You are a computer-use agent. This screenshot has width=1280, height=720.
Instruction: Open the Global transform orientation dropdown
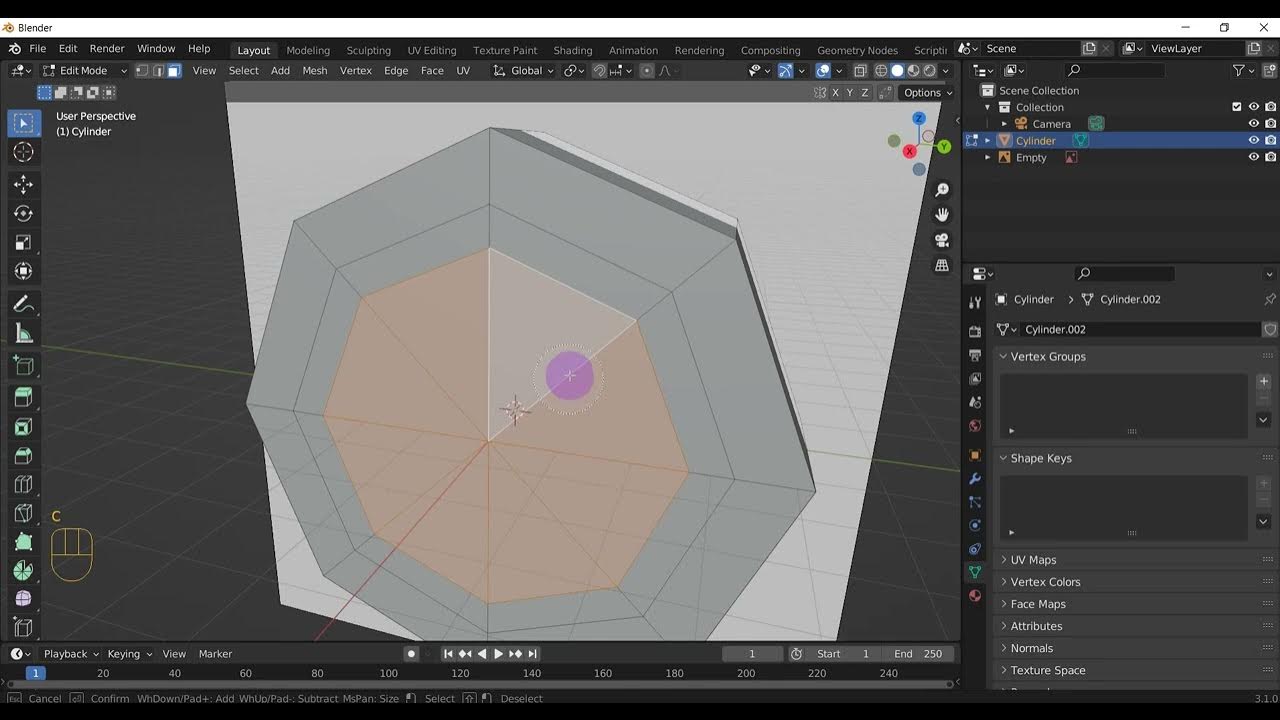(x=524, y=71)
